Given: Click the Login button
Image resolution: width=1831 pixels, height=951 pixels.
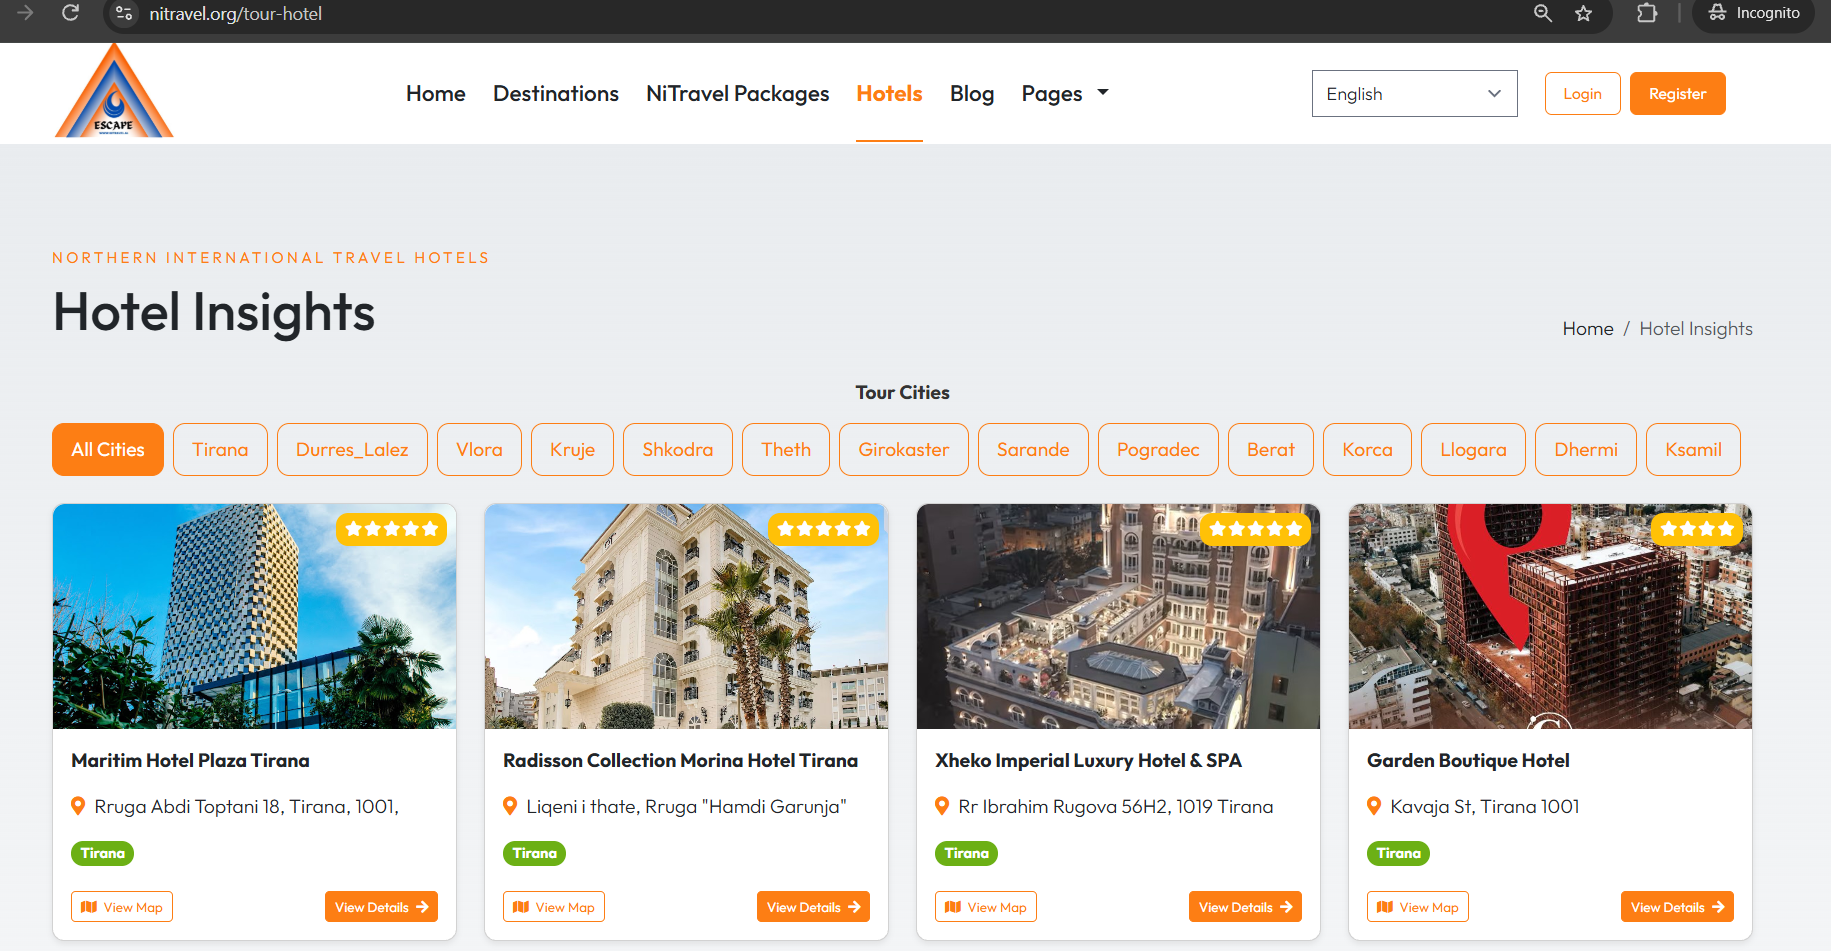Looking at the screenshot, I should tap(1582, 93).
